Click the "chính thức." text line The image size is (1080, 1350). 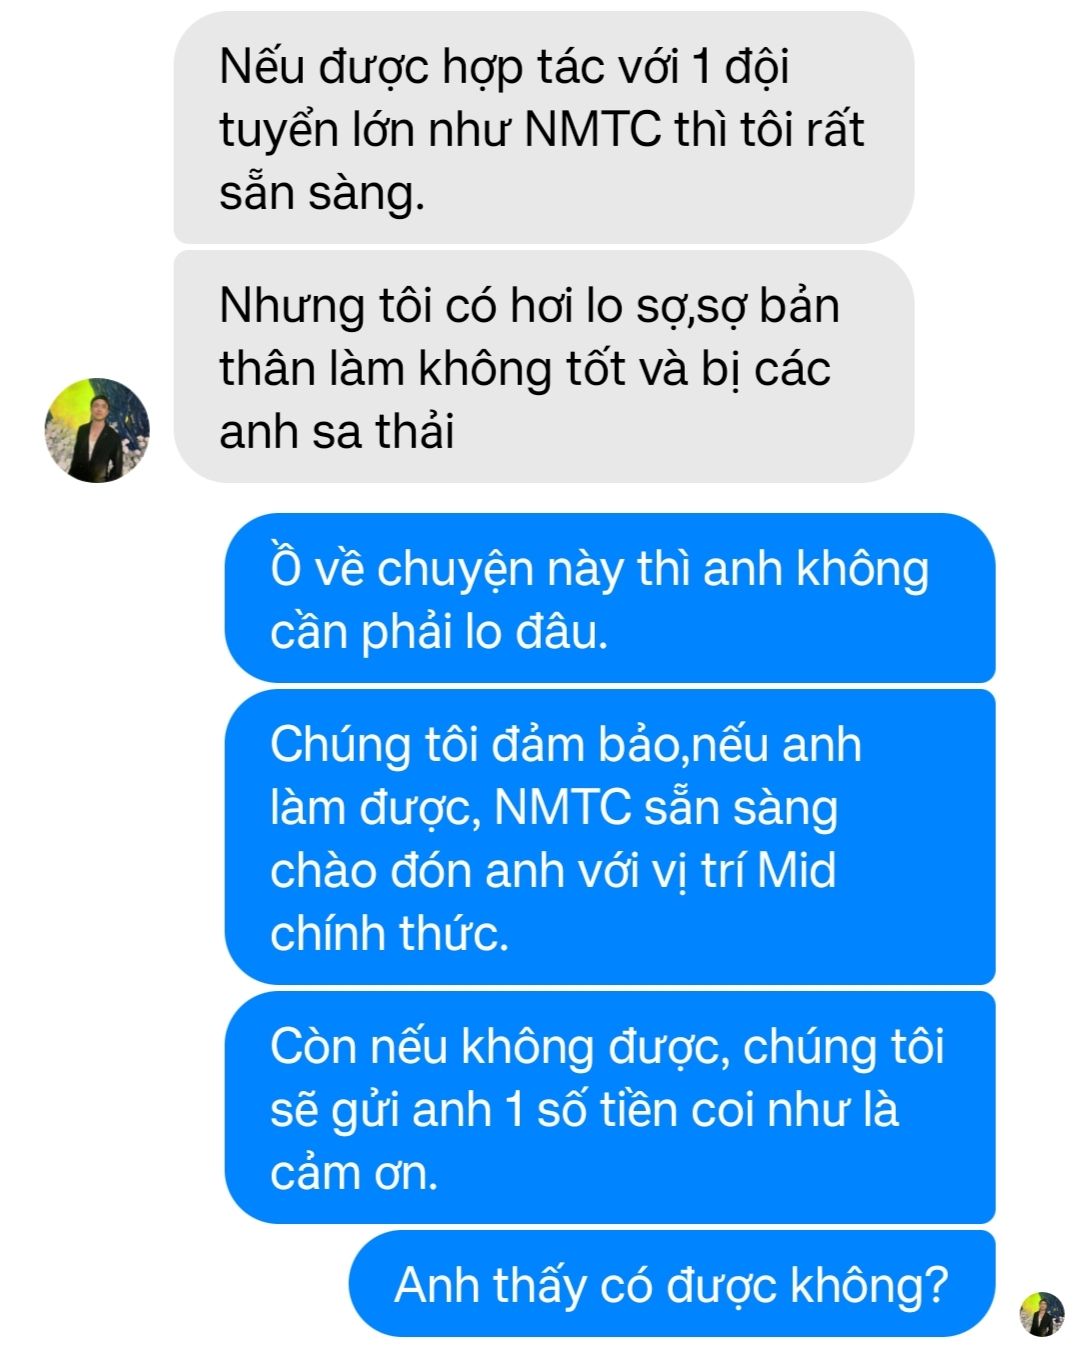click(x=389, y=933)
